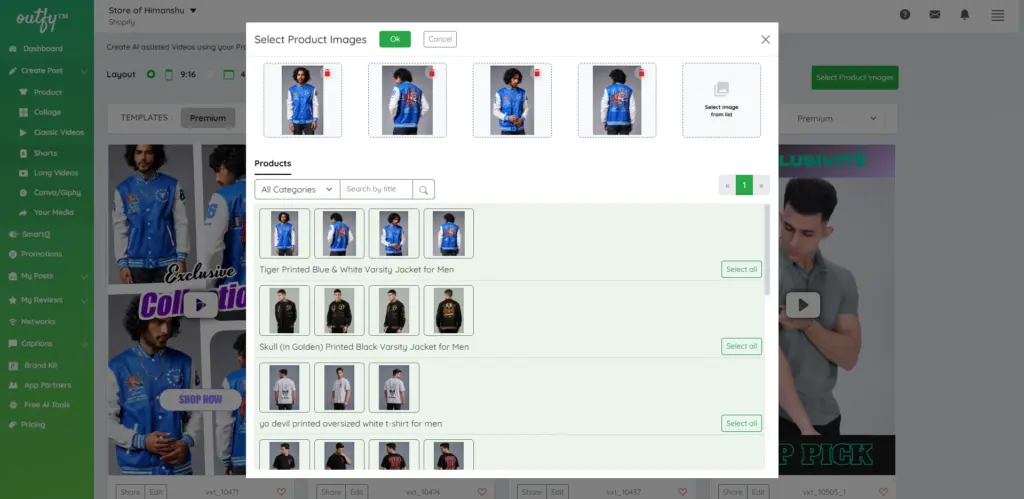Expand the Premium filter dropdown on right
This screenshot has height=499, width=1024.
[836, 118]
